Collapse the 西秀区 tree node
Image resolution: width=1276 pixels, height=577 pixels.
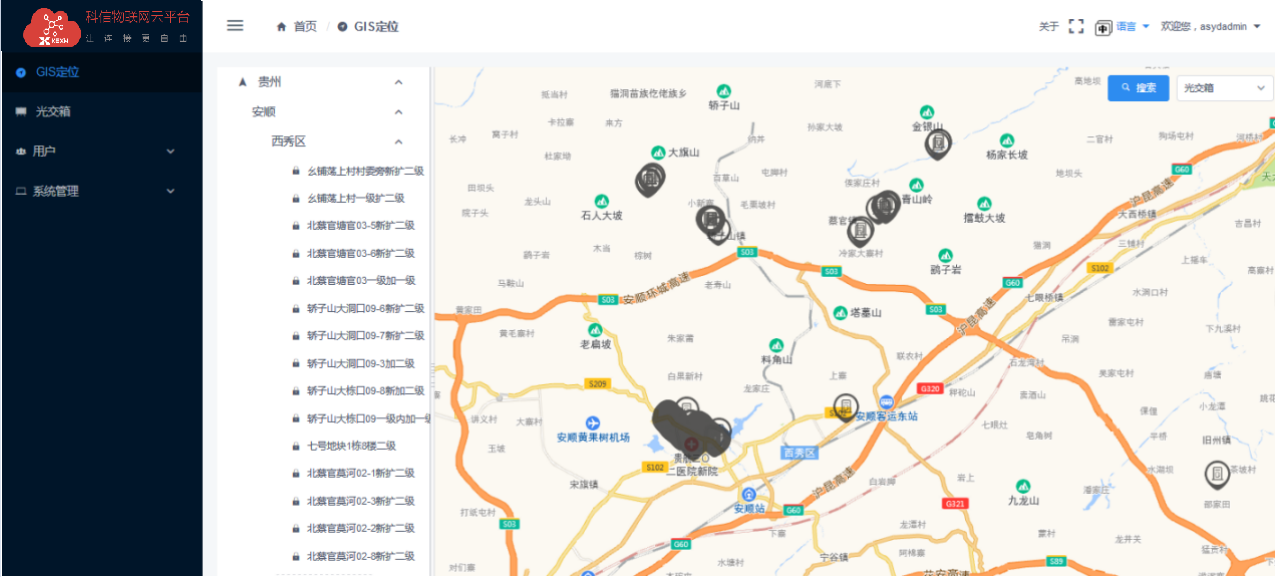(x=398, y=142)
